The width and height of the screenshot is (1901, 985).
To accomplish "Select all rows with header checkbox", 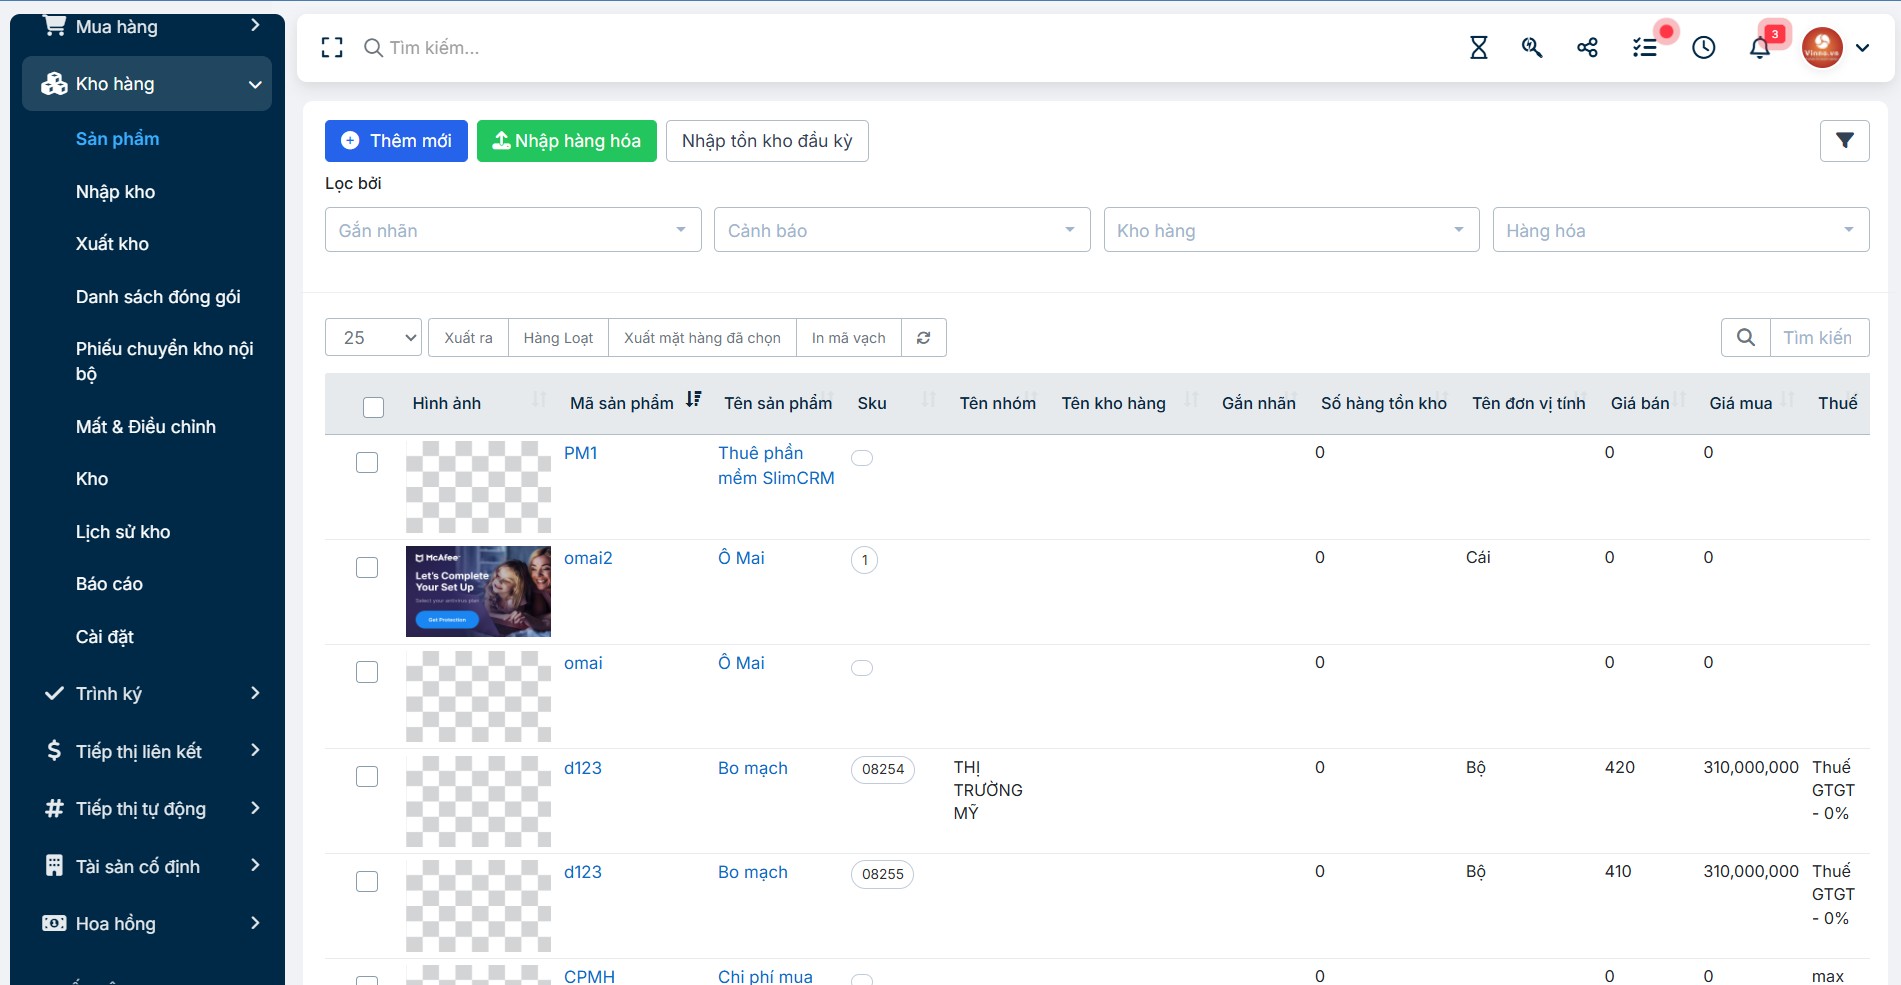I will [373, 406].
